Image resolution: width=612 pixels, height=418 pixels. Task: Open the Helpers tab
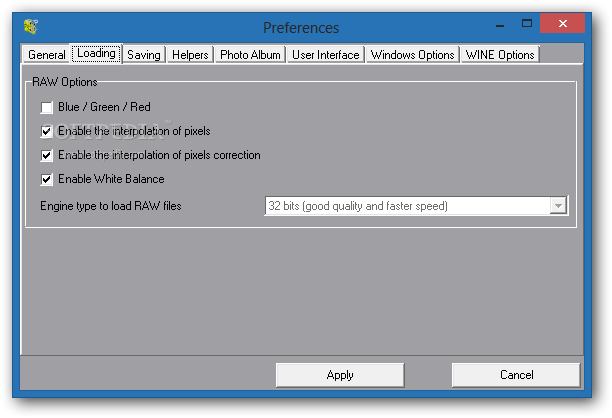click(190, 55)
